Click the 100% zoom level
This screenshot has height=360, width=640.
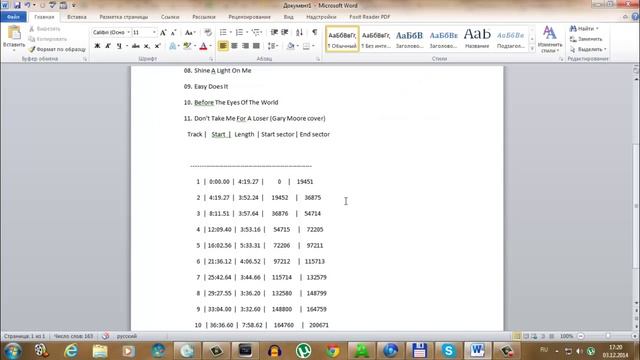pos(567,336)
